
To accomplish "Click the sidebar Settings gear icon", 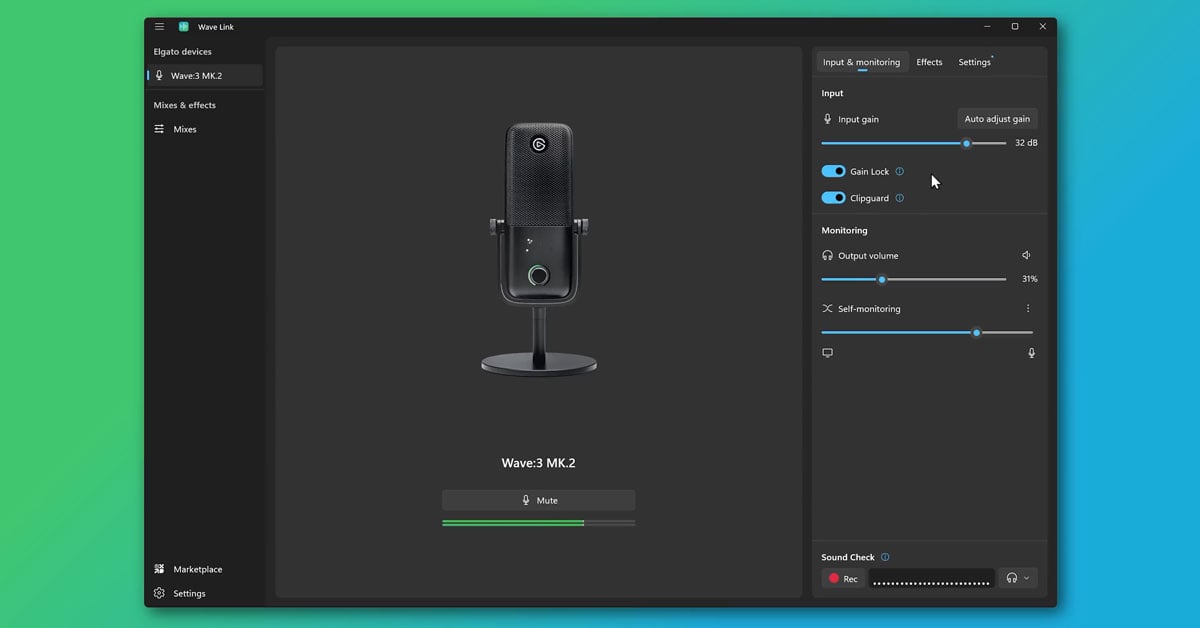I will pyautogui.click(x=159, y=593).
